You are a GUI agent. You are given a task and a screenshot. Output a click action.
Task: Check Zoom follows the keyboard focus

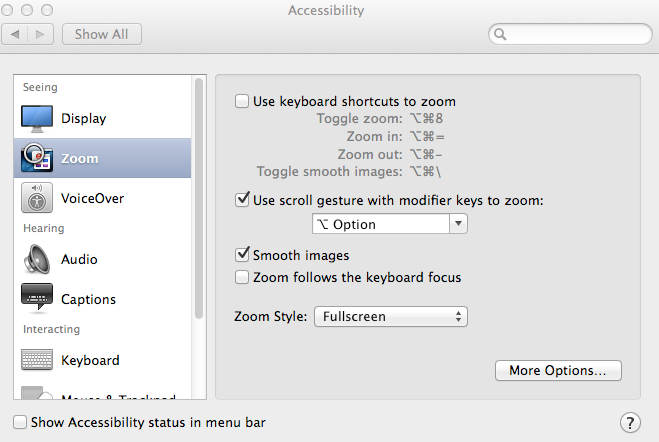coord(242,277)
